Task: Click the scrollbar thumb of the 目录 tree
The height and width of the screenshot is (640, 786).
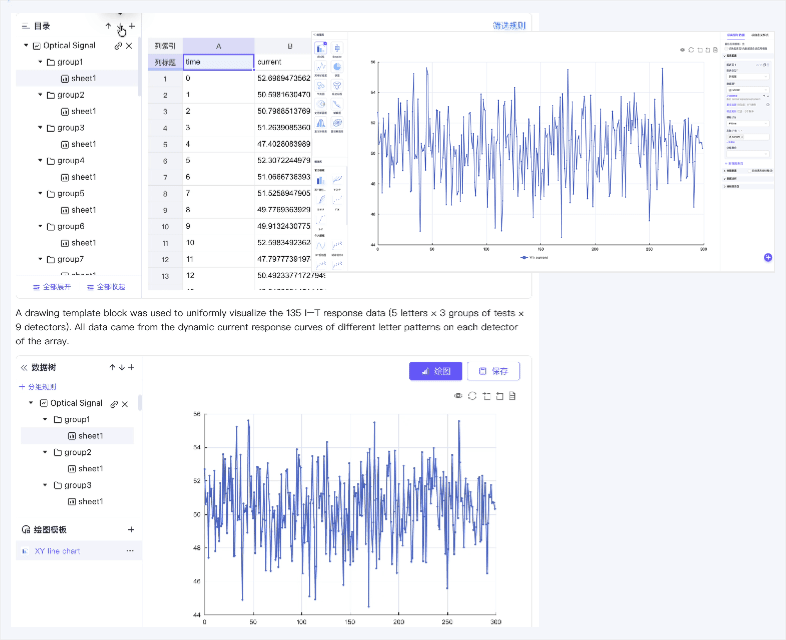Action: pos(139,67)
